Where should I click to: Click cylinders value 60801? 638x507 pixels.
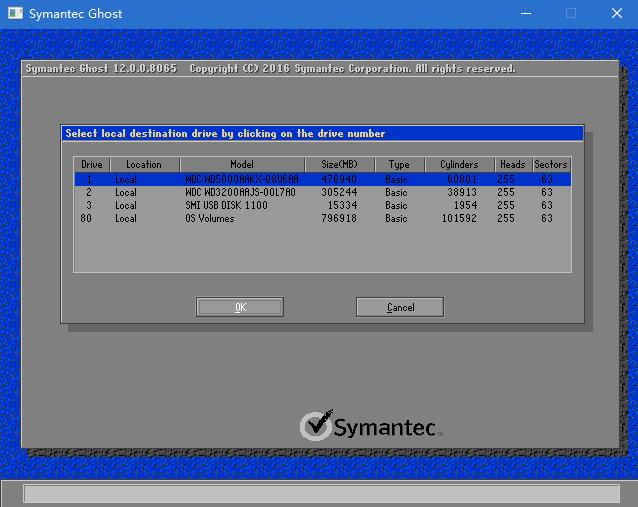462,179
